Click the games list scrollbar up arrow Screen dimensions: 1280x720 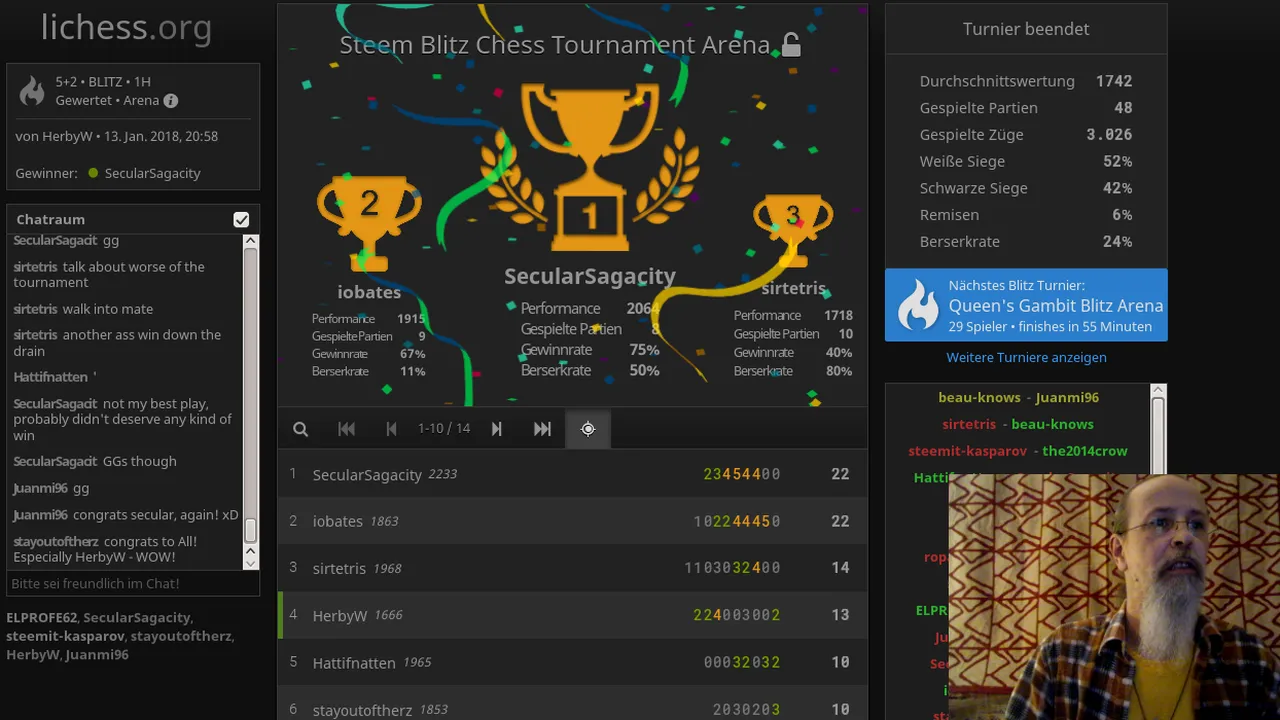point(1158,390)
